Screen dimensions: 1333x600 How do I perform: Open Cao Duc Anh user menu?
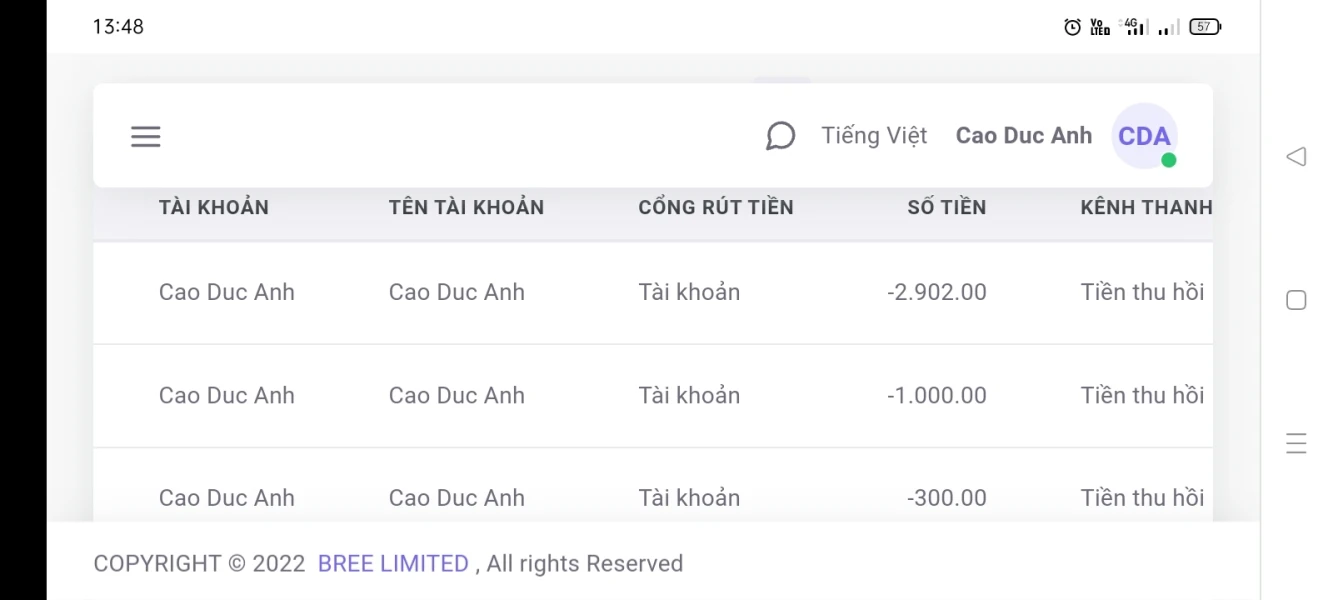[x=1023, y=136]
